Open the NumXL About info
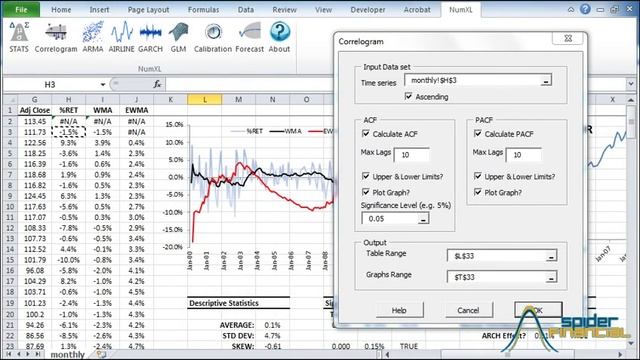The width and height of the screenshot is (640, 360). click(279, 38)
